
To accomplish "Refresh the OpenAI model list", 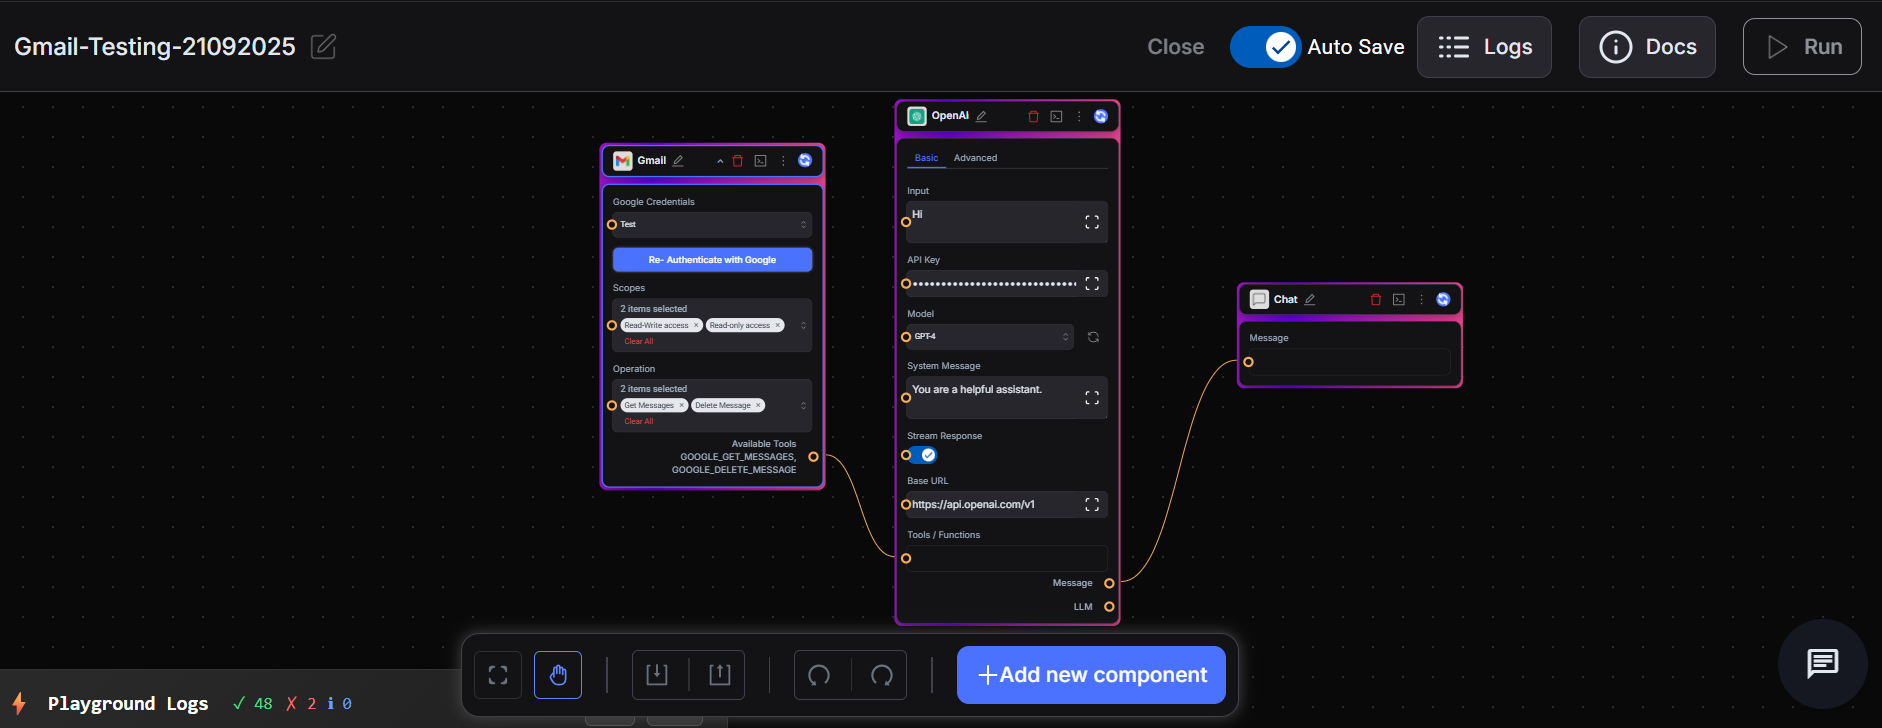I will pos(1093,337).
